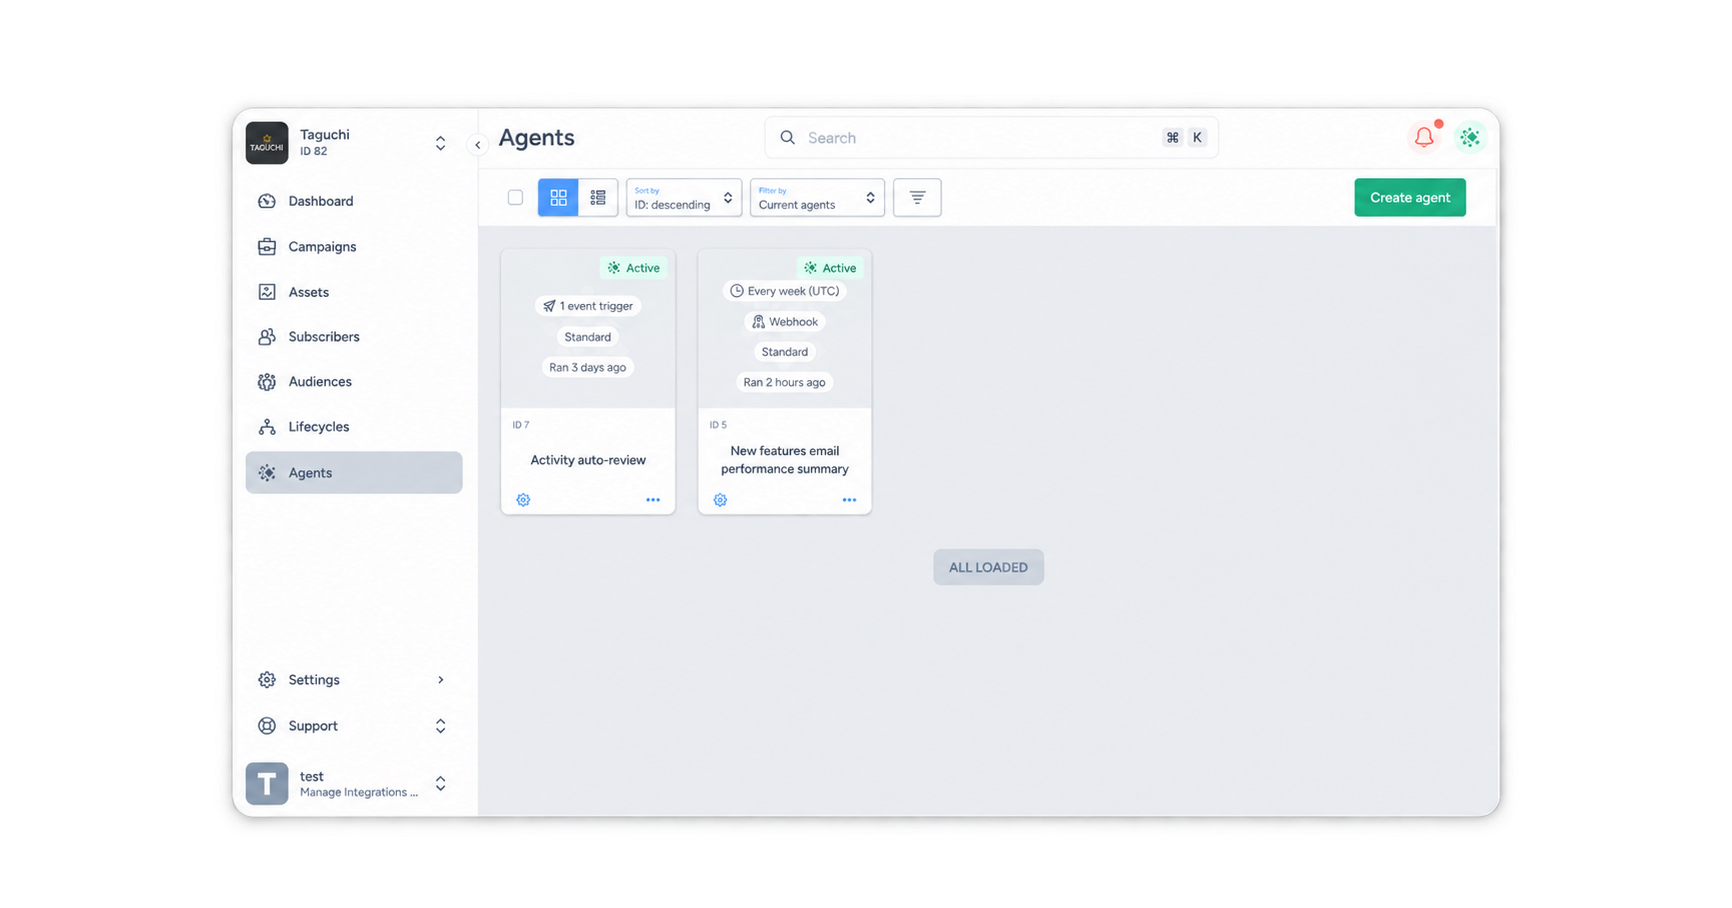Go to Dashboard
Viewport: 1732px width, 908px height.
tap(354, 201)
